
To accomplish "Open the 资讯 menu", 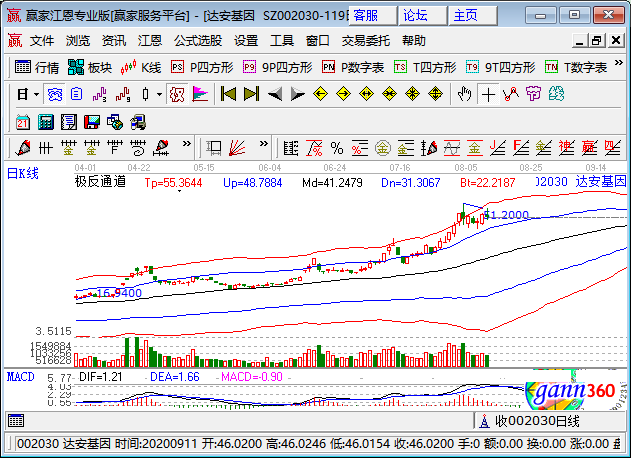I will pyautogui.click(x=114, y=41).
